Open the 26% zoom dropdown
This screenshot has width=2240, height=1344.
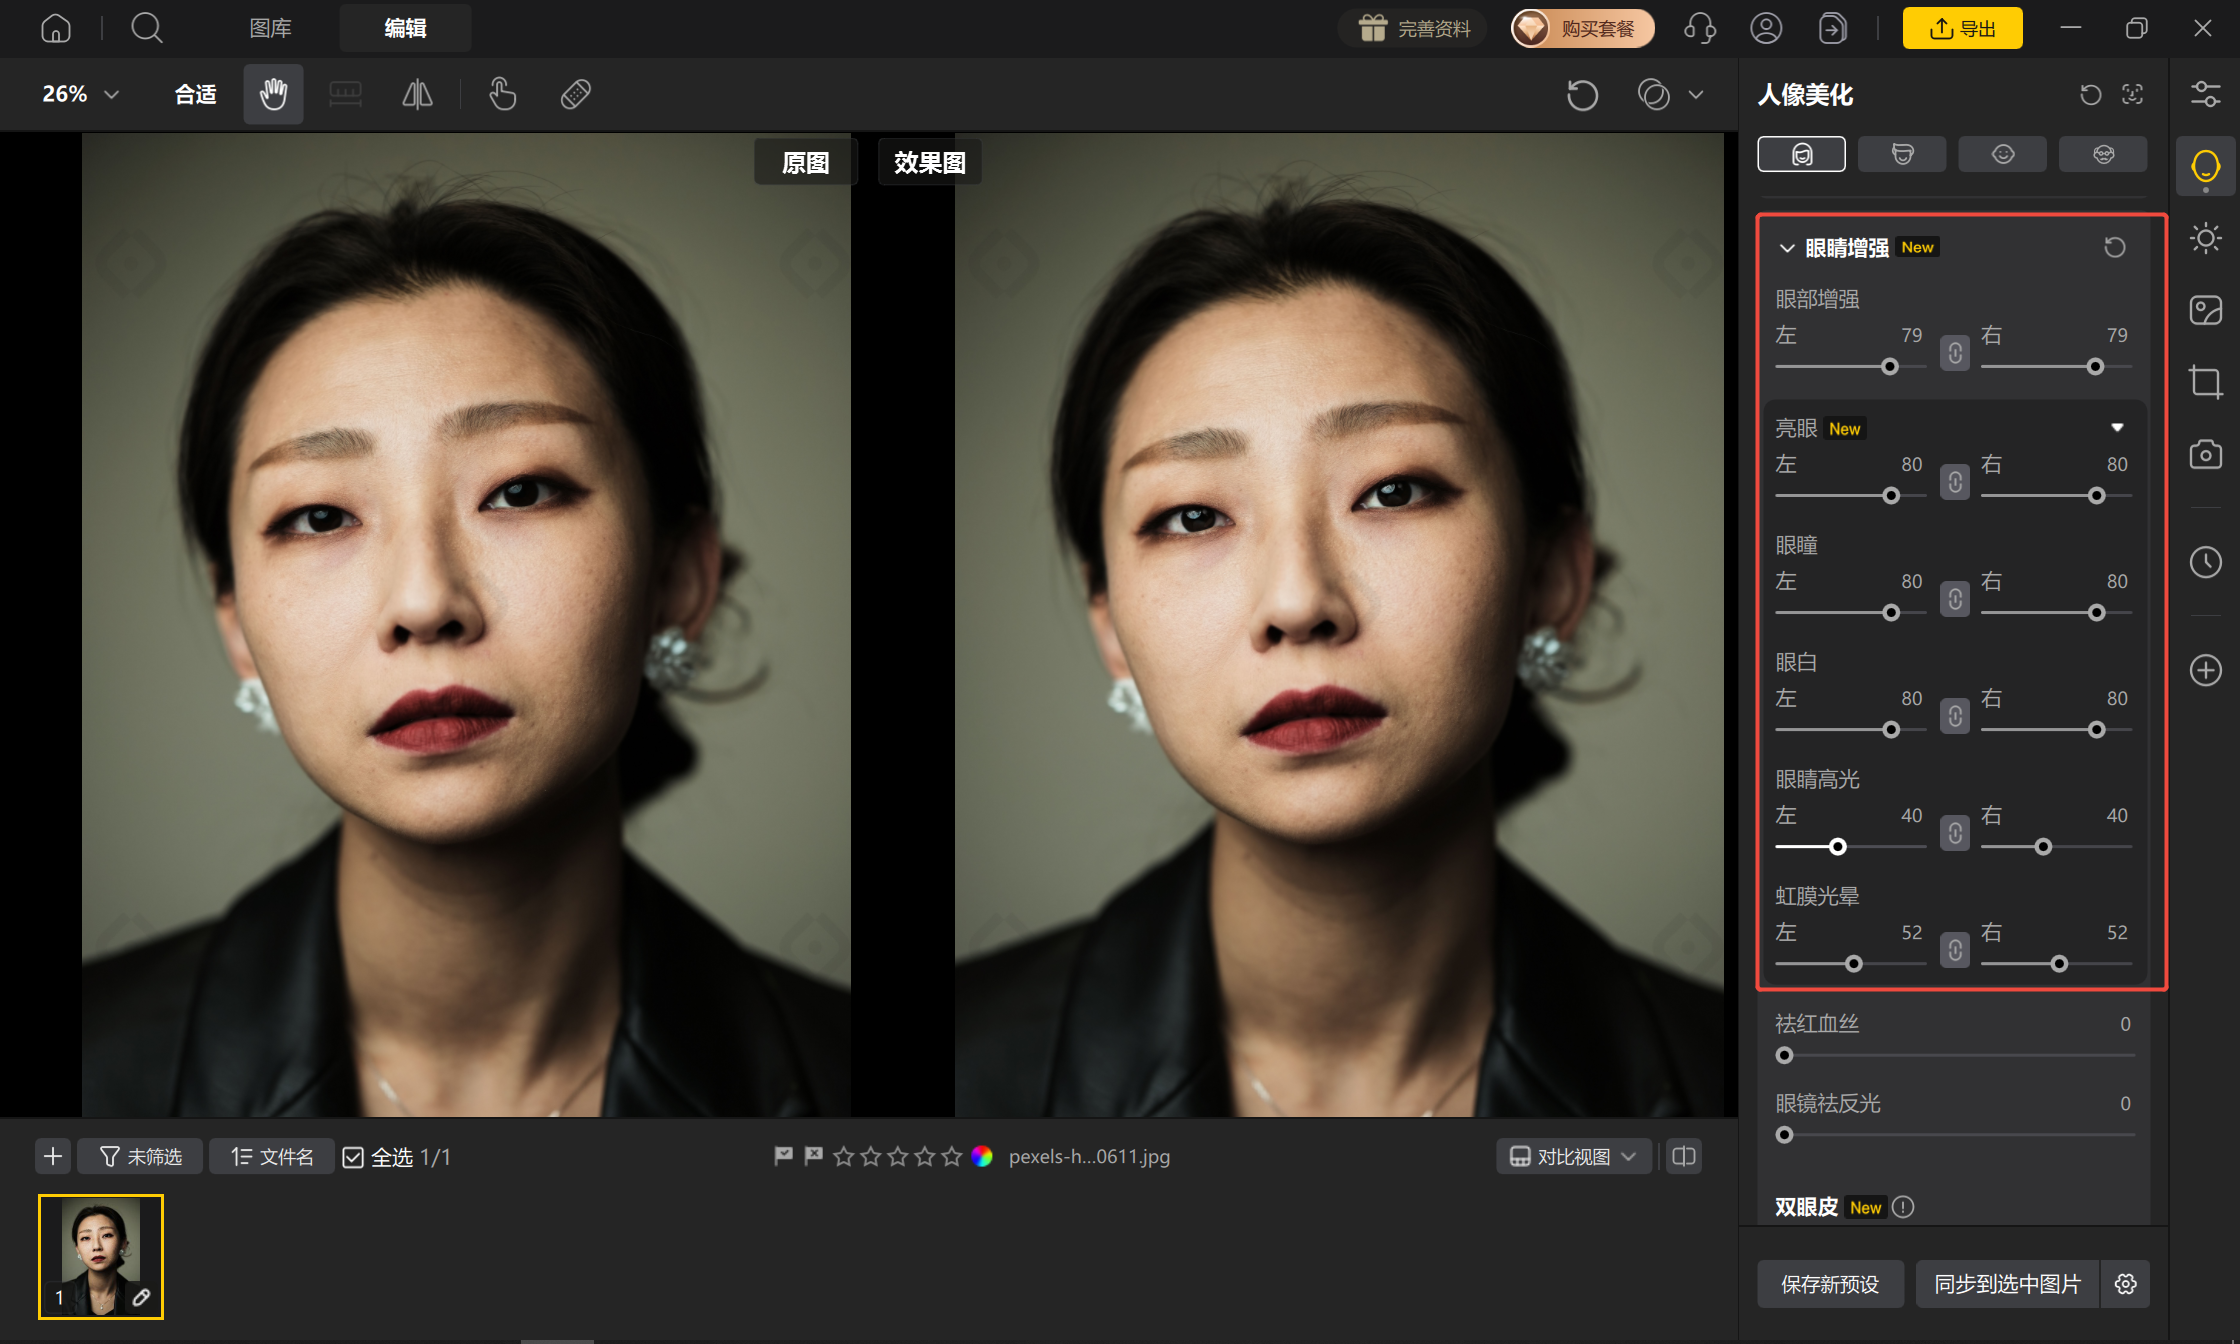80,94
